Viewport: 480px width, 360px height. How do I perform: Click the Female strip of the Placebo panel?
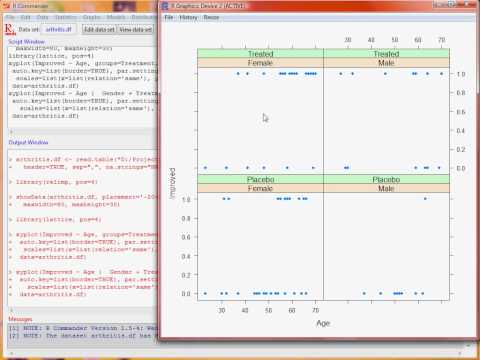pos(260,188)
